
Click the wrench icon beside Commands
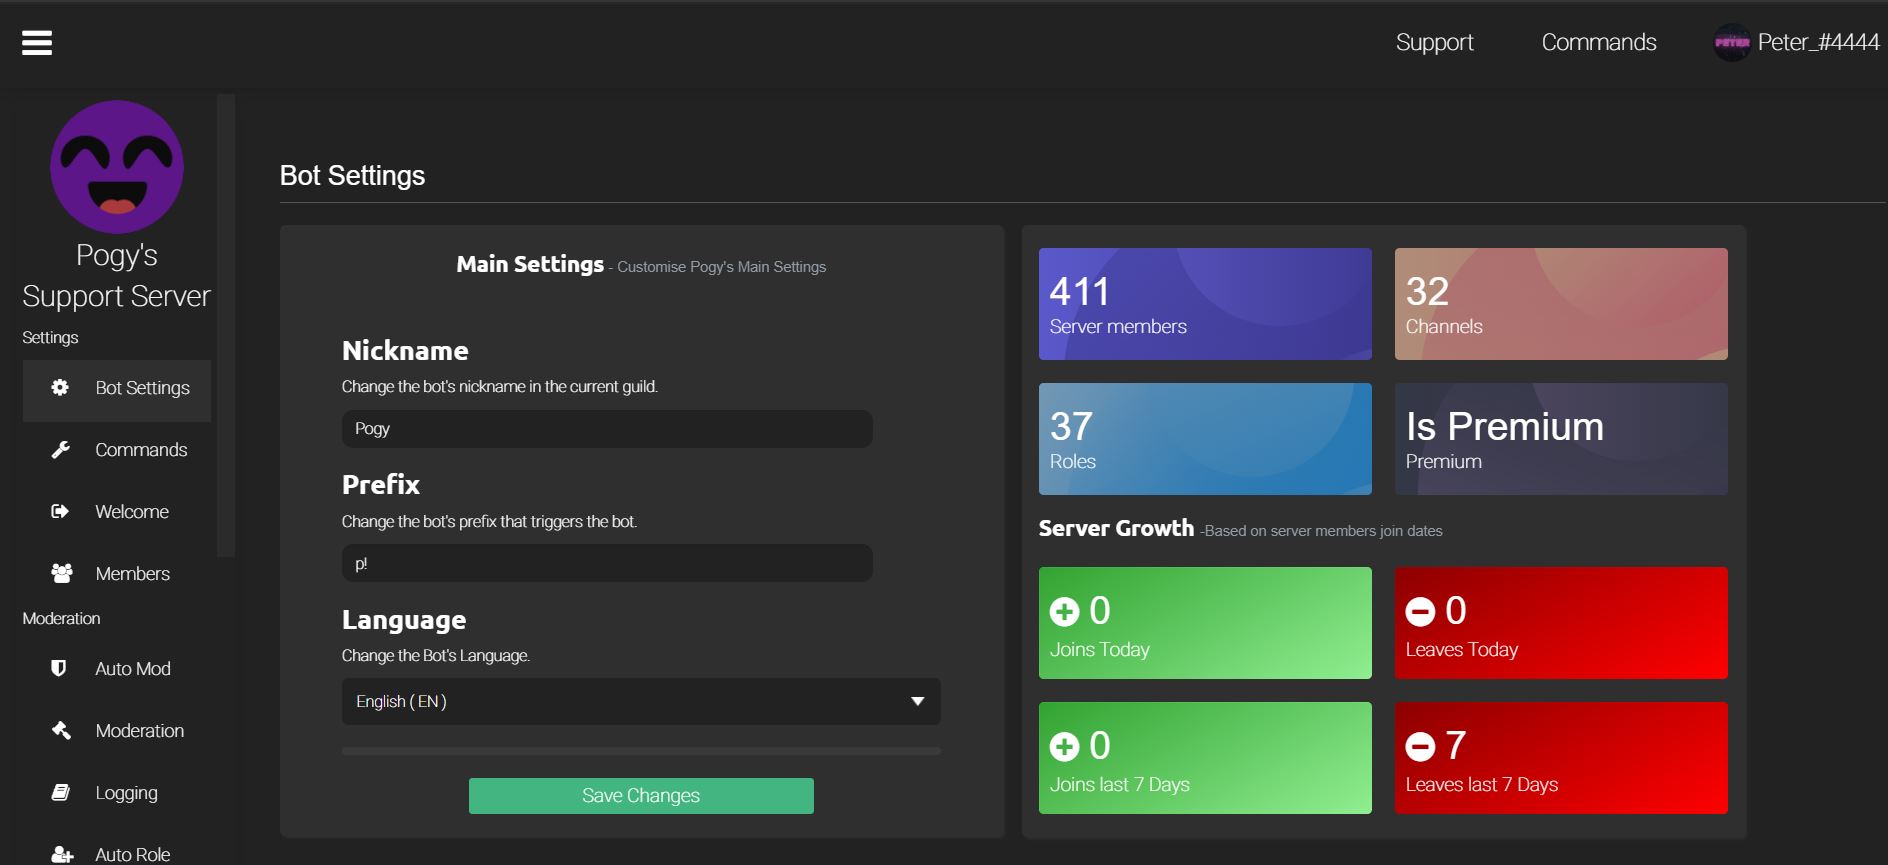60,450
